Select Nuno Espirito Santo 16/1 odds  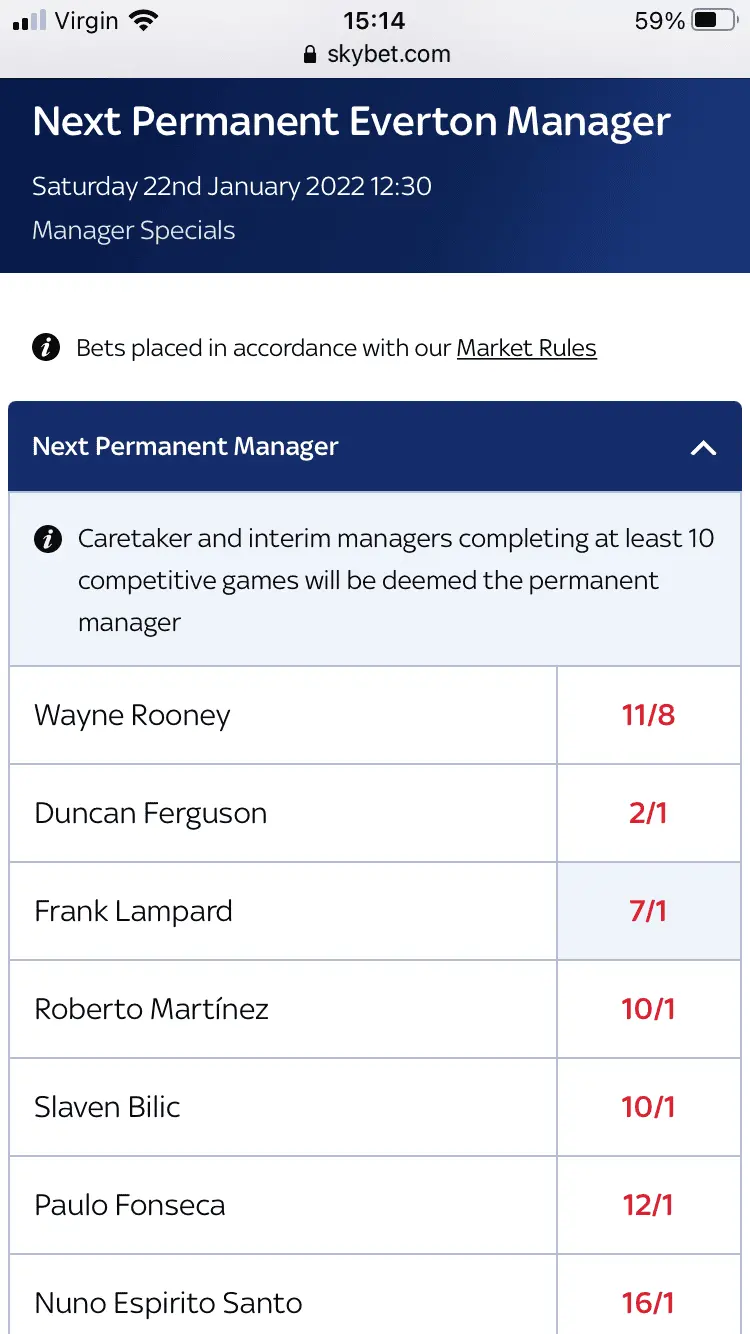[648, 1302]
